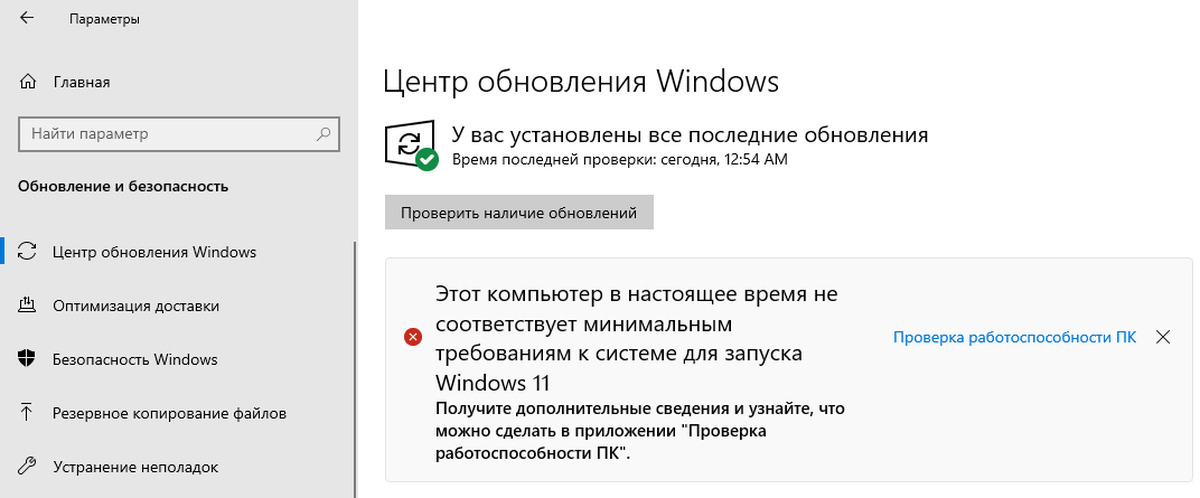Click the Главная home icon
The height and width of the screenshot is (498, 1200).
click(x=30, y=82)
